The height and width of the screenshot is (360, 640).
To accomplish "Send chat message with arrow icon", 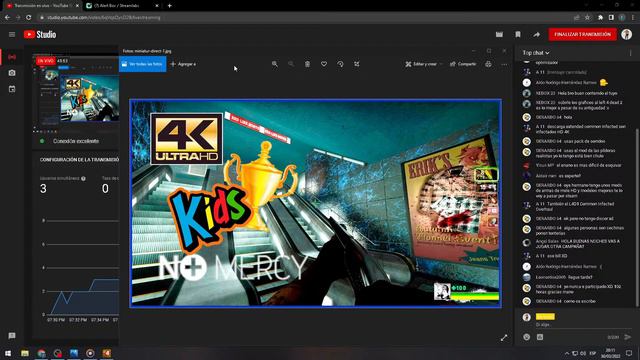I will (628, 337).
